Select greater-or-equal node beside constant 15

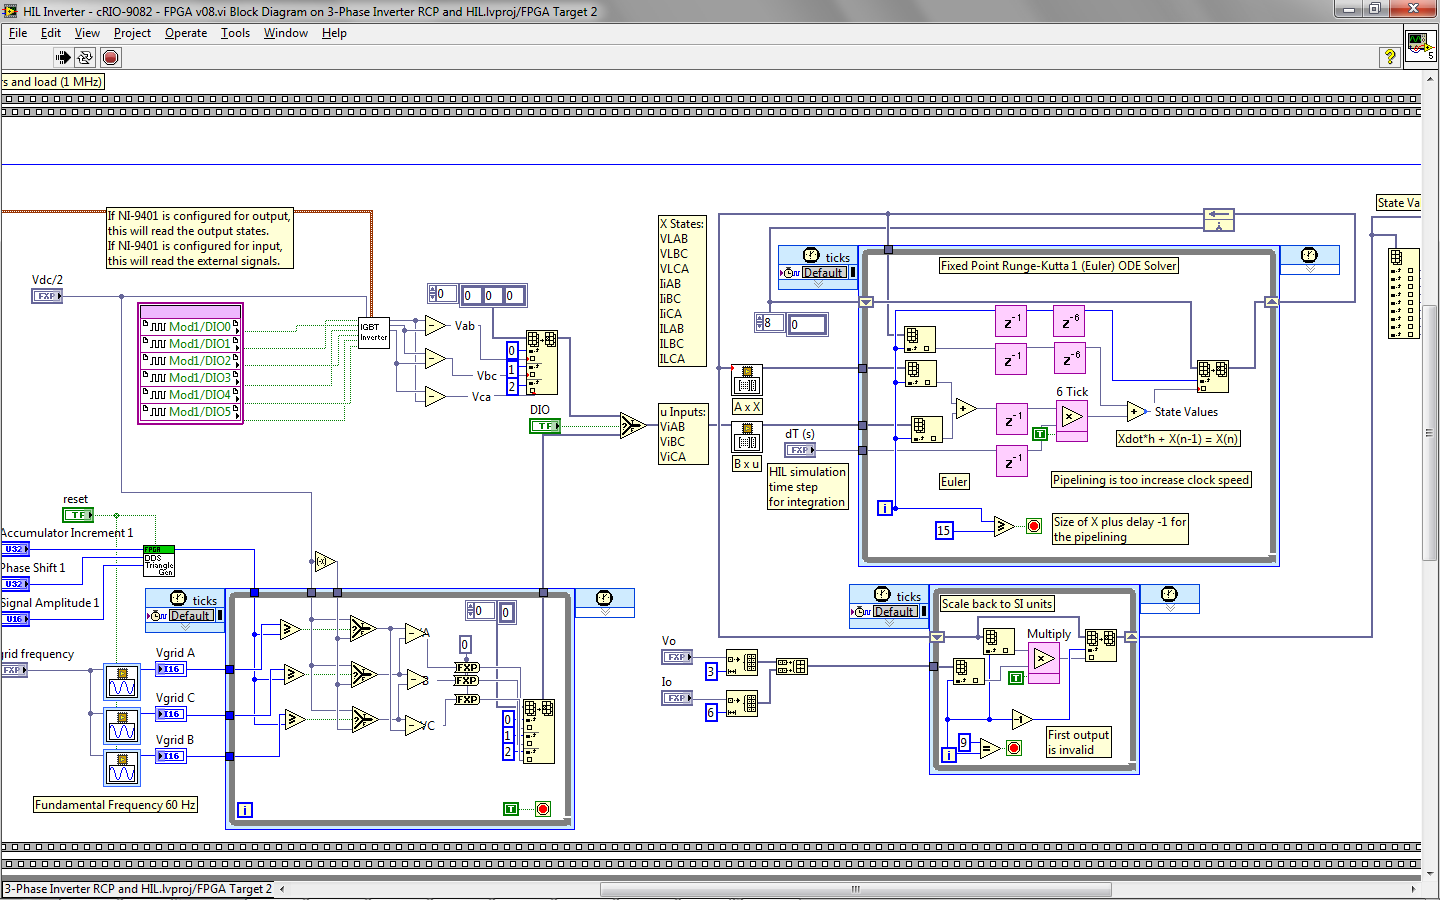point(1004,526)
